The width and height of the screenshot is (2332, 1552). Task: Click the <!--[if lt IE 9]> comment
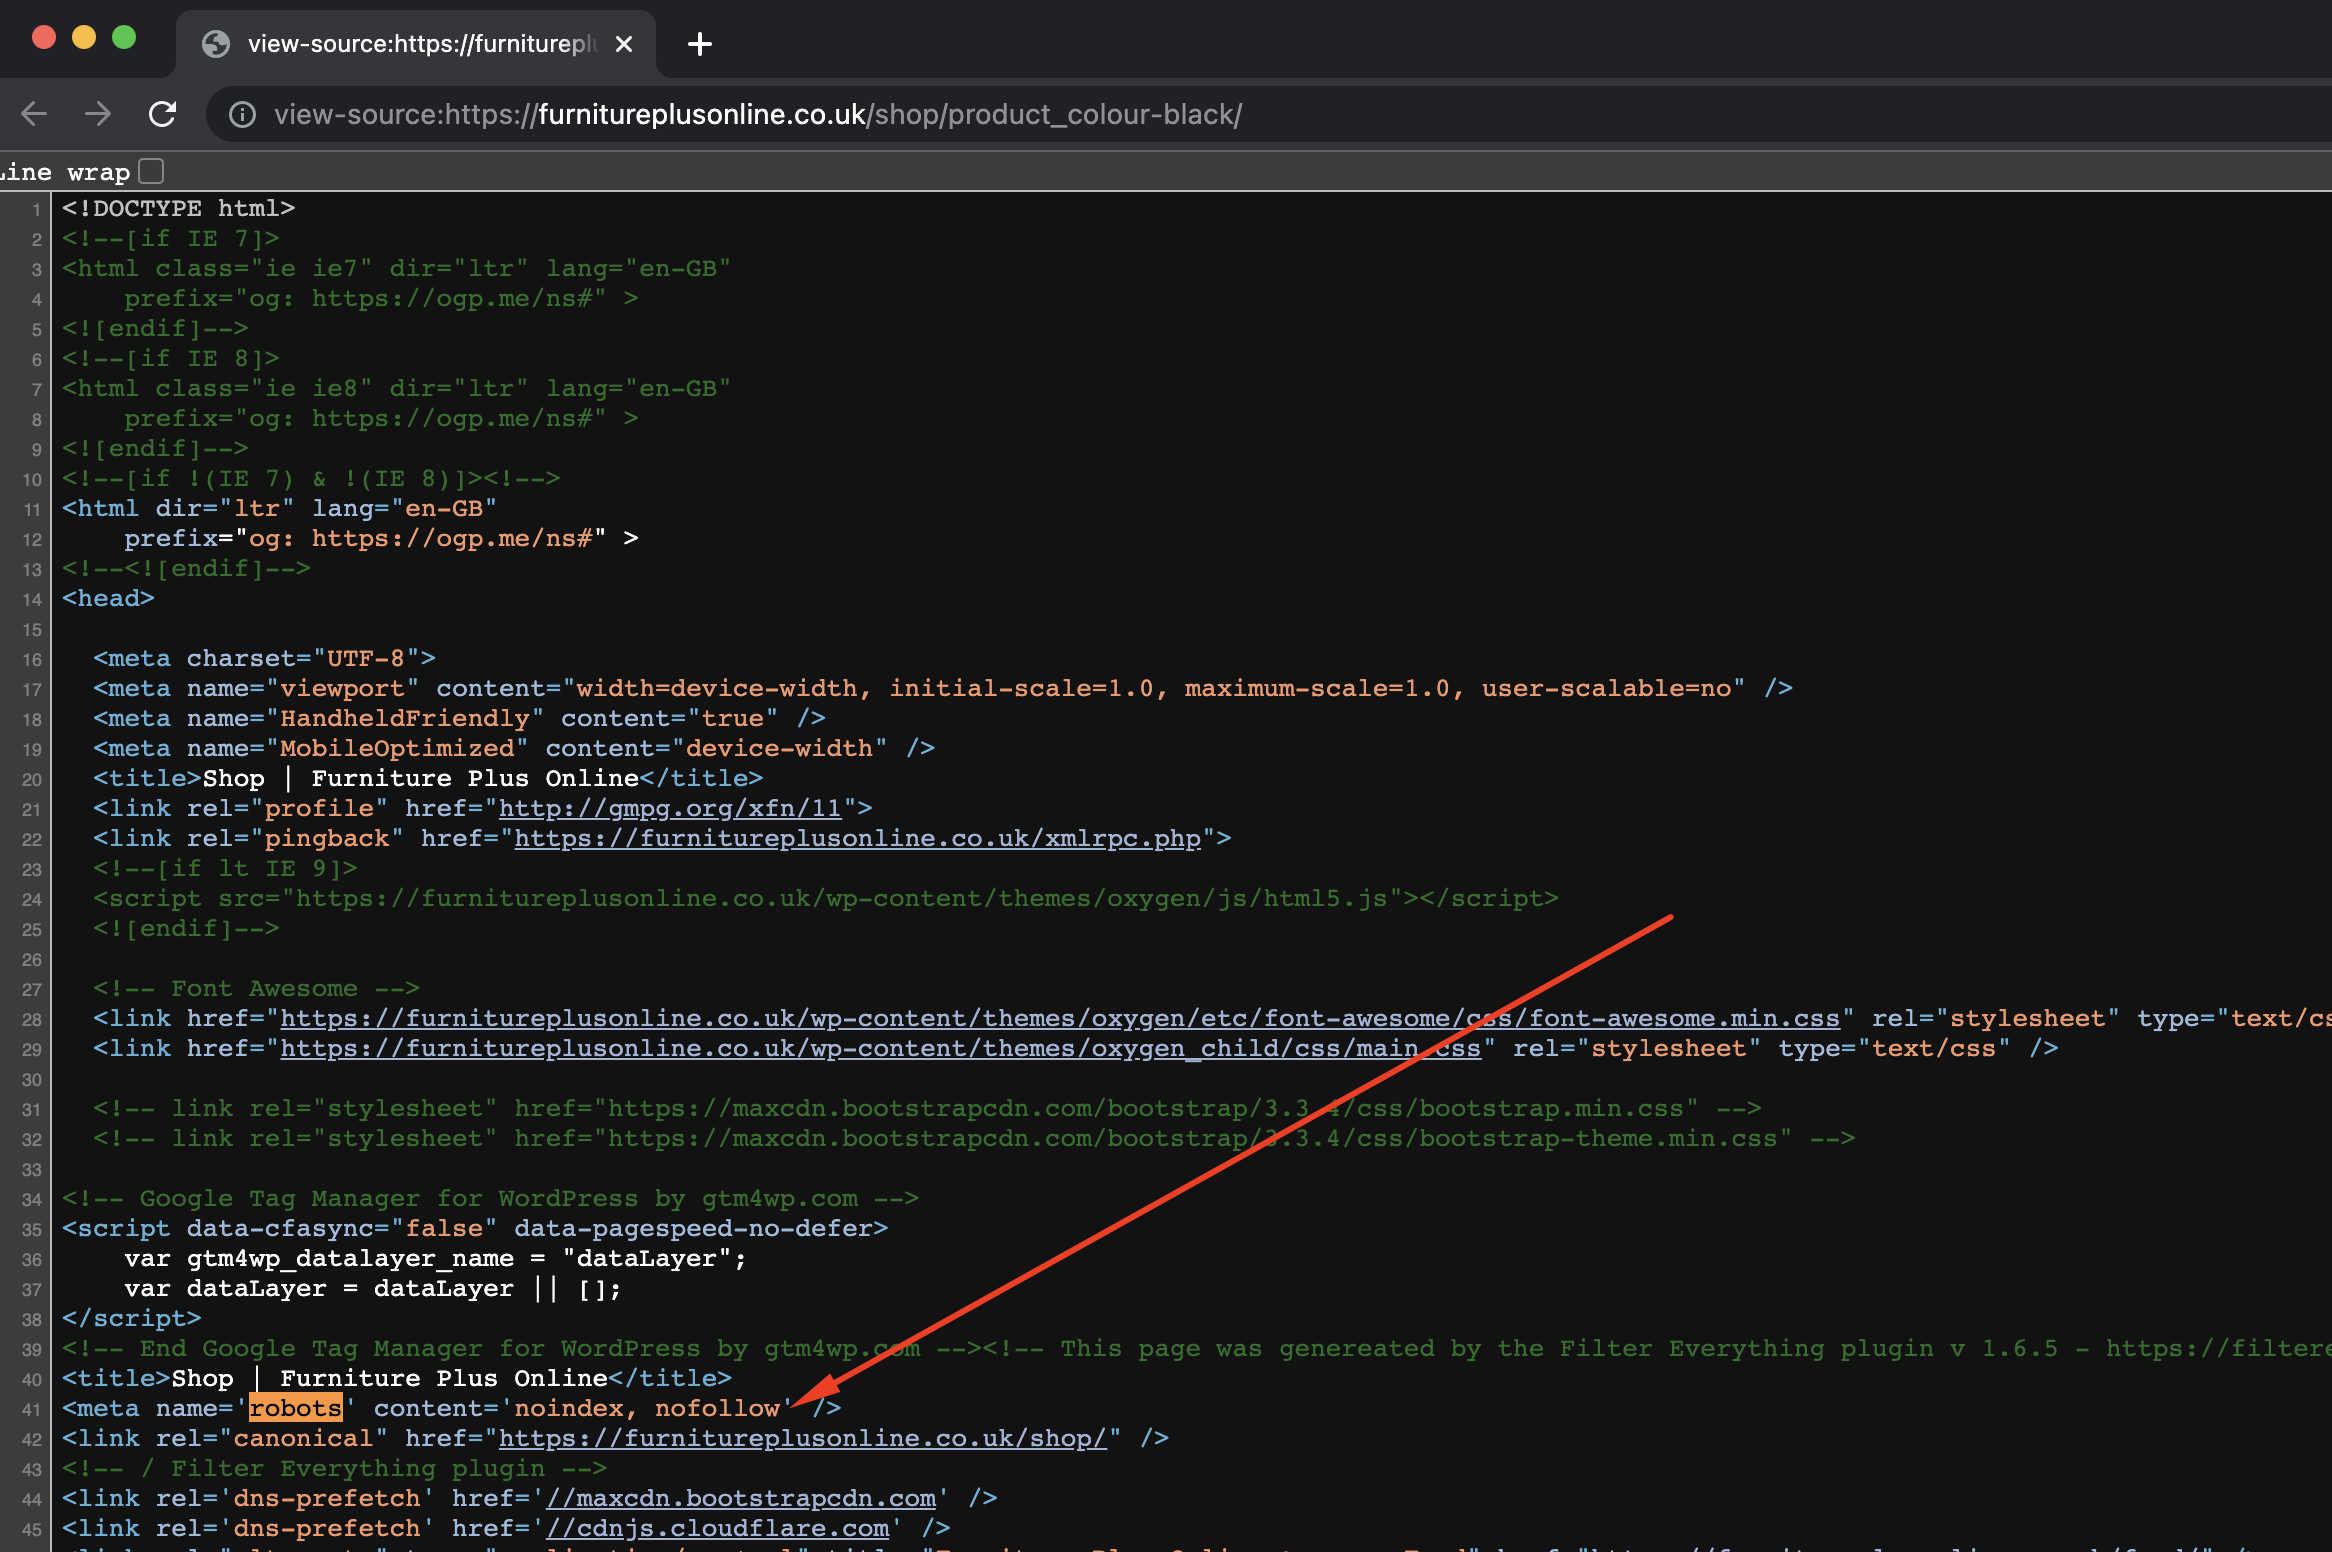pos(225,868)
